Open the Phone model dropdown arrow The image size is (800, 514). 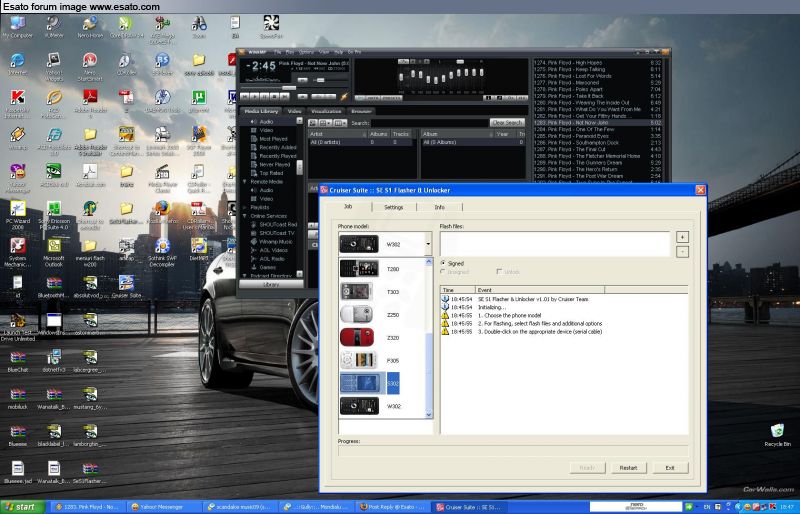(428, 244)
